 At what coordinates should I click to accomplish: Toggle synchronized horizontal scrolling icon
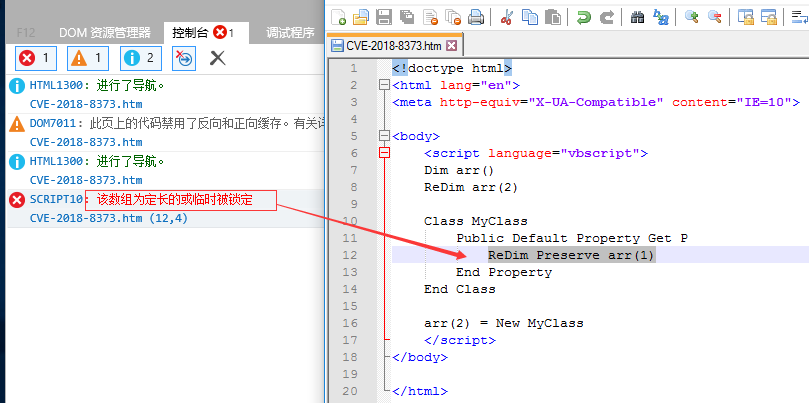768,17
